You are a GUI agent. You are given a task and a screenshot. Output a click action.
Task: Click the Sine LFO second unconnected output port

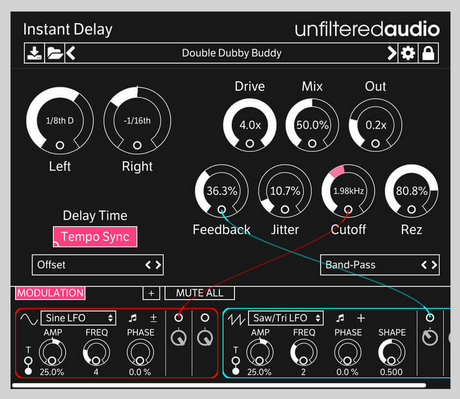click(205, 318)
